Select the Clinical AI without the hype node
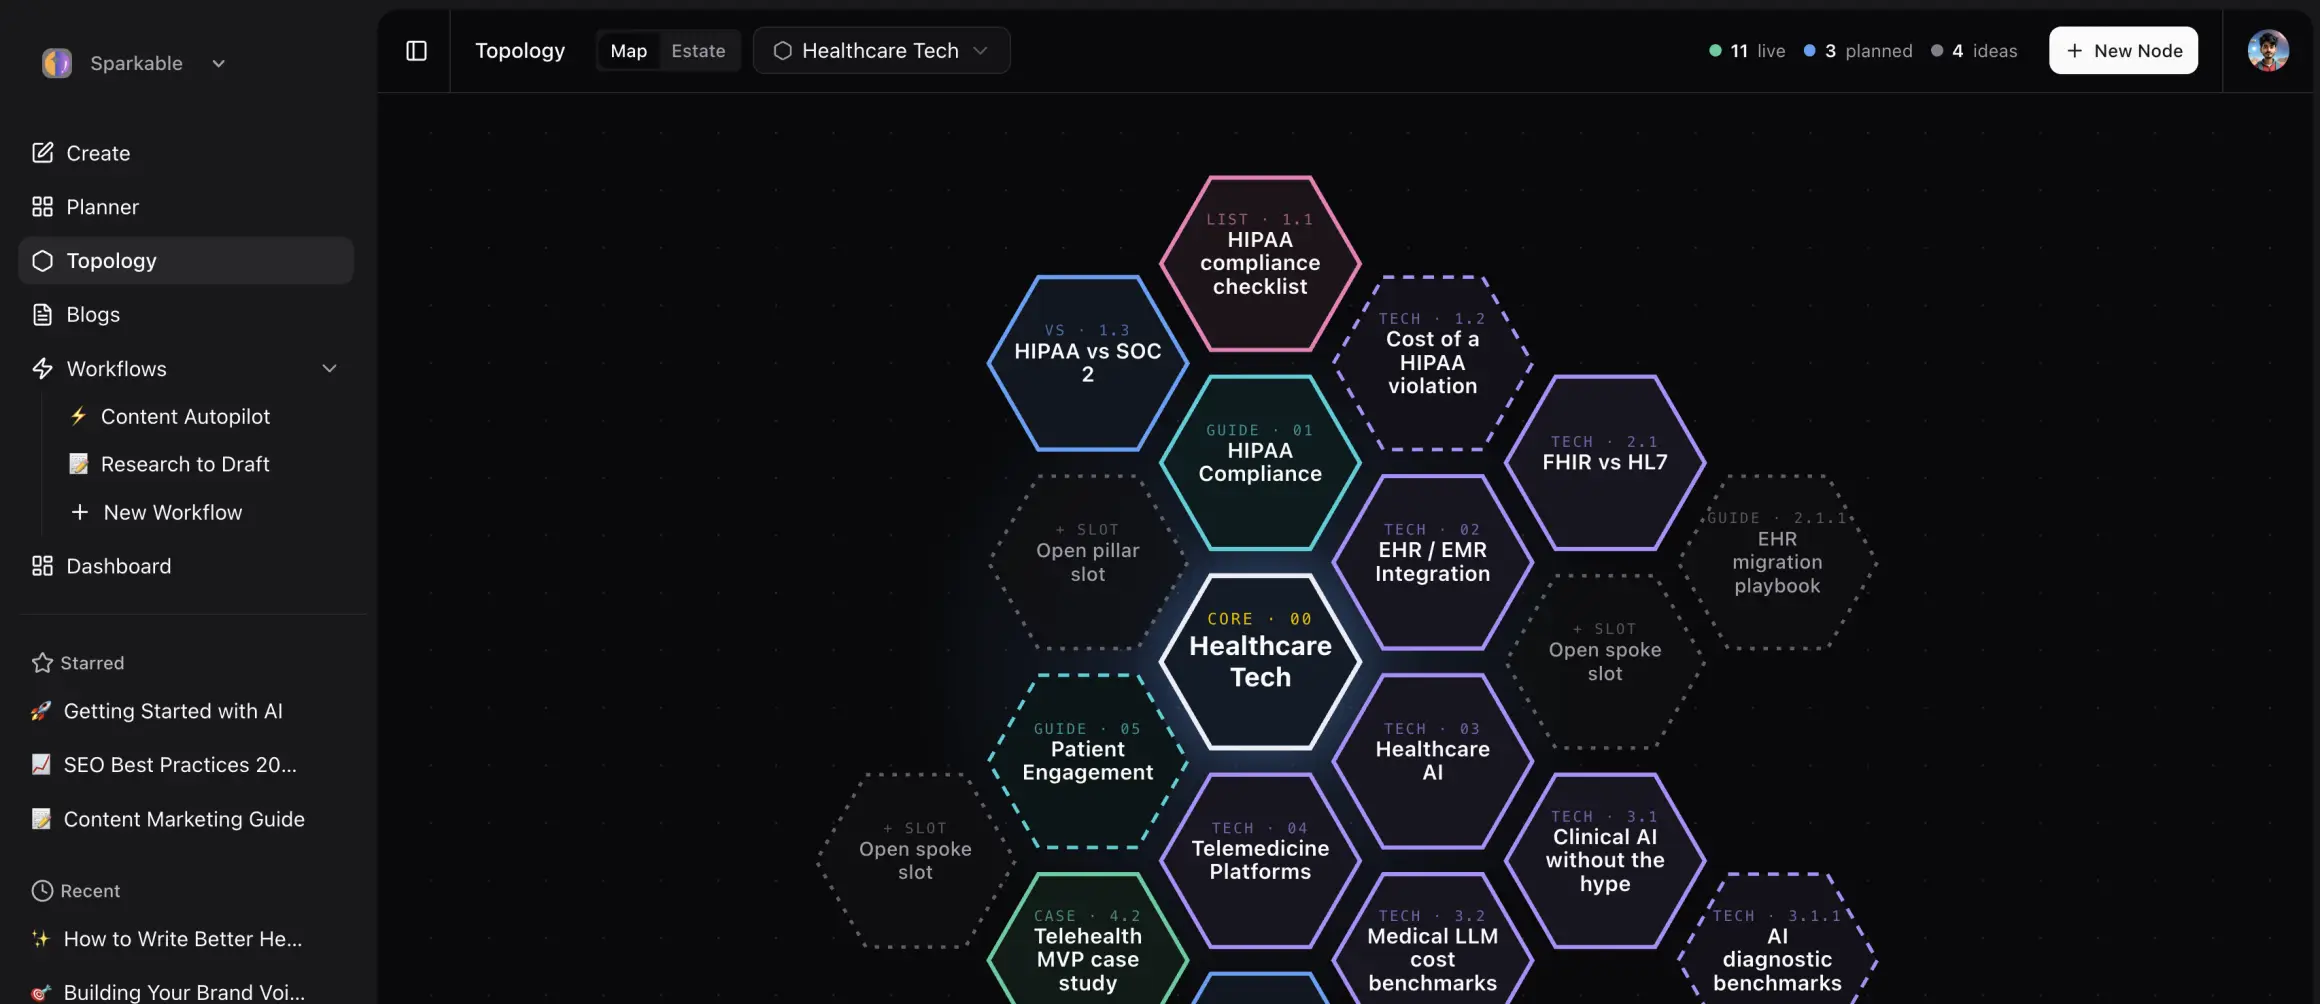Screen dimensions: 2320x1004 click(x=1604, y=861)
